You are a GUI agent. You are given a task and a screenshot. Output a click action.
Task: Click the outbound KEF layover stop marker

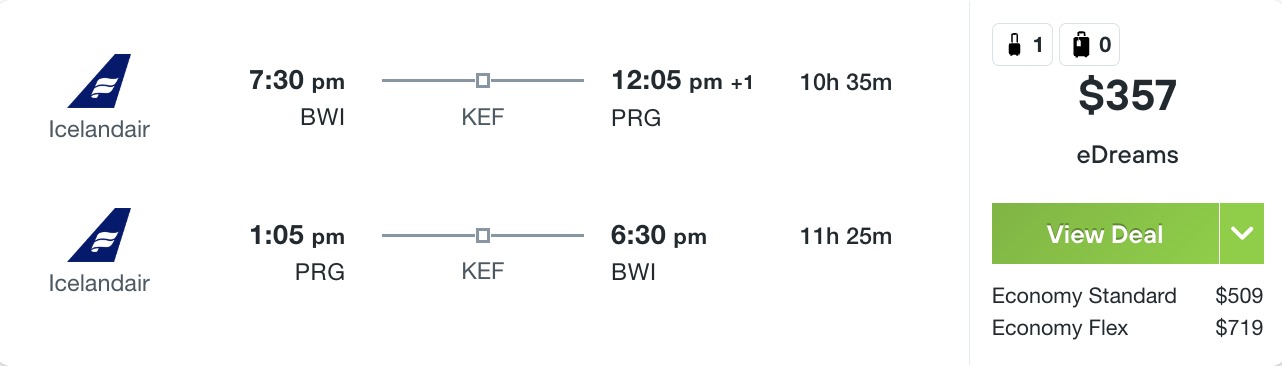(483, 80)
